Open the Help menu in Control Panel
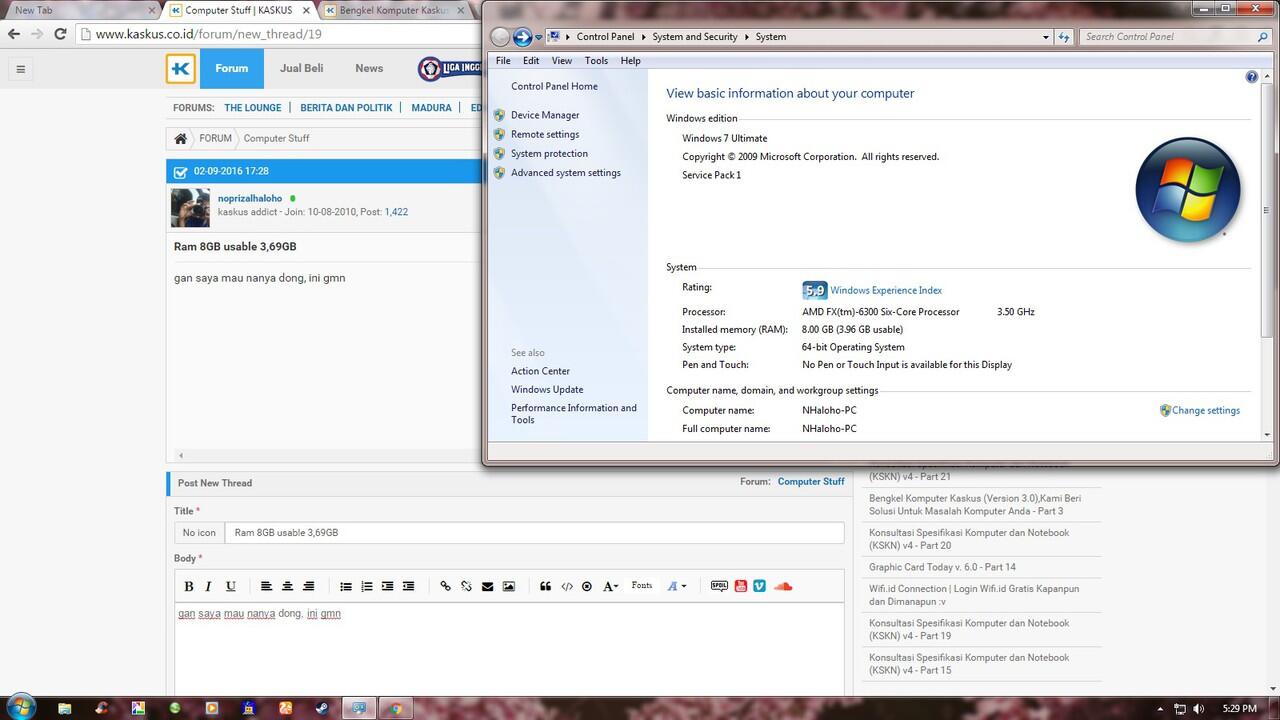The height and width of the screenshot is (720, 1280). (630, 61)
